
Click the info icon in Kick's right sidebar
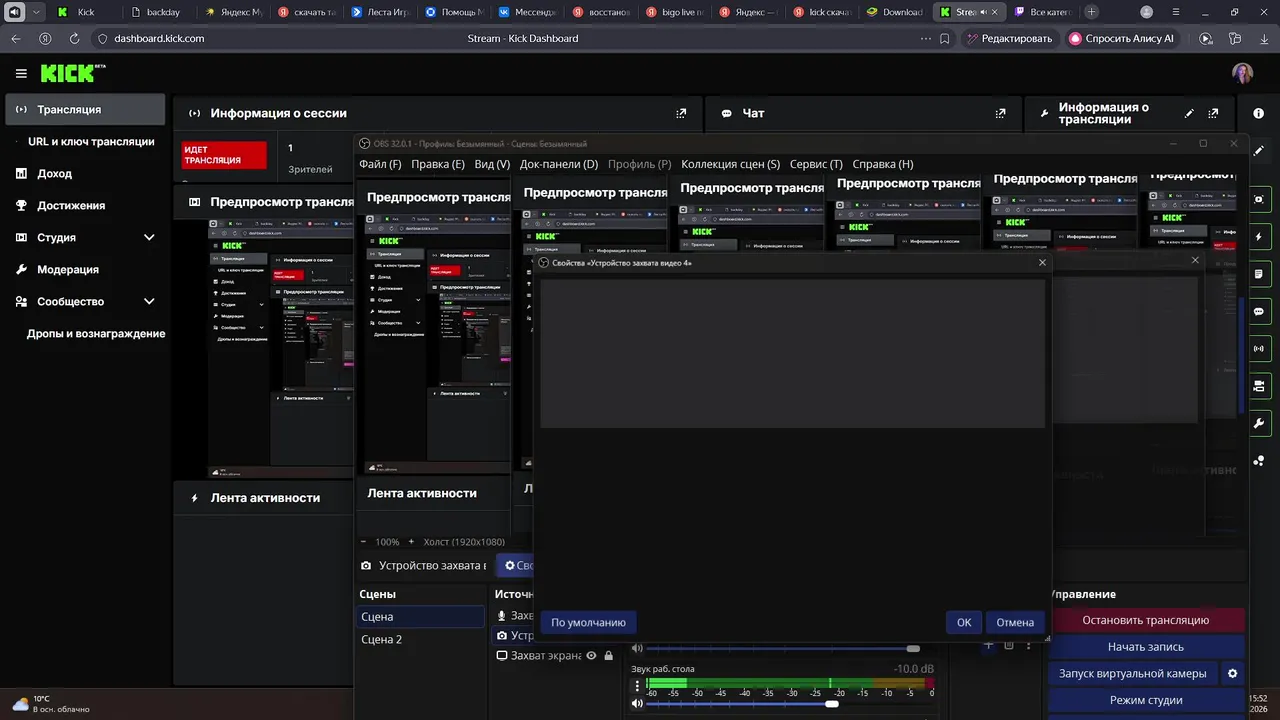pos(1258,113)
